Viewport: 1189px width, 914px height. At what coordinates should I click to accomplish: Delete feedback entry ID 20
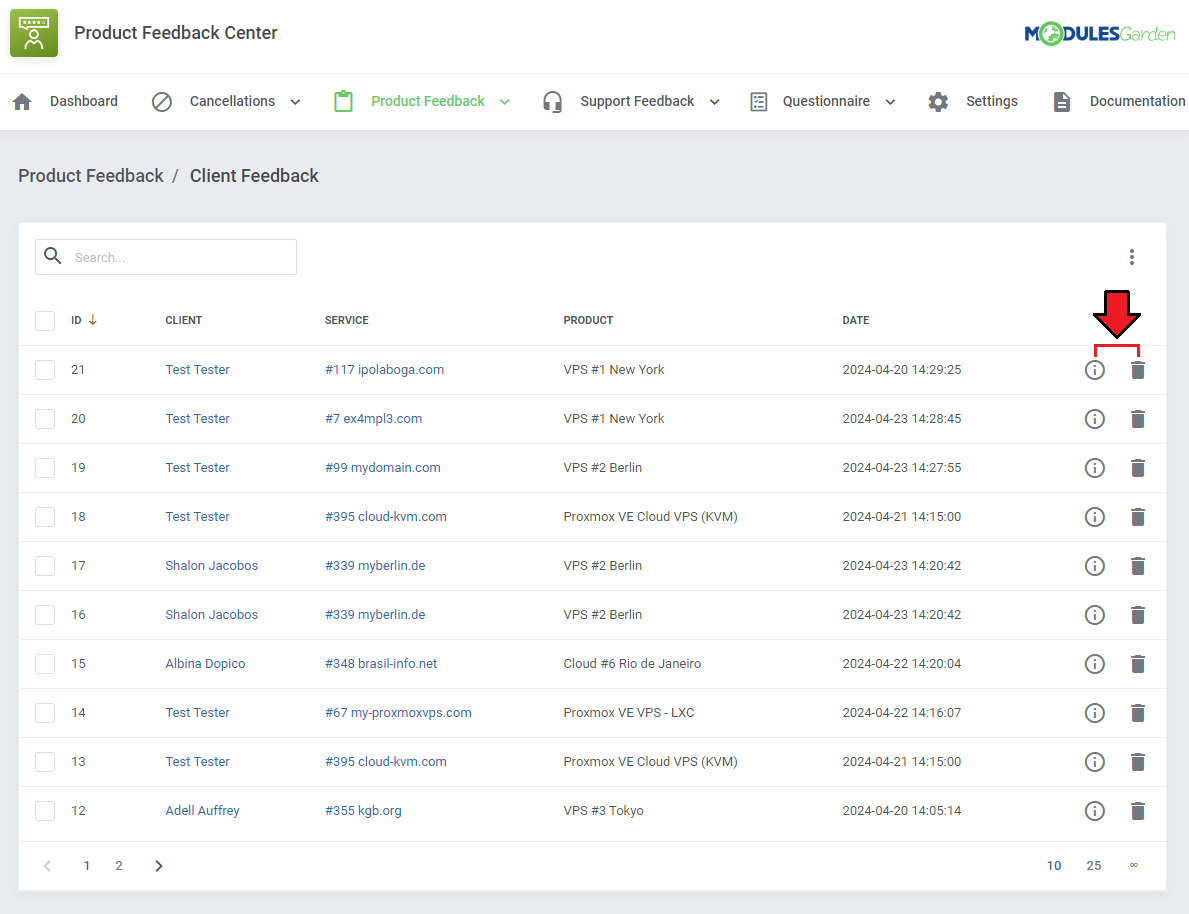click(x=1137, y=419)
